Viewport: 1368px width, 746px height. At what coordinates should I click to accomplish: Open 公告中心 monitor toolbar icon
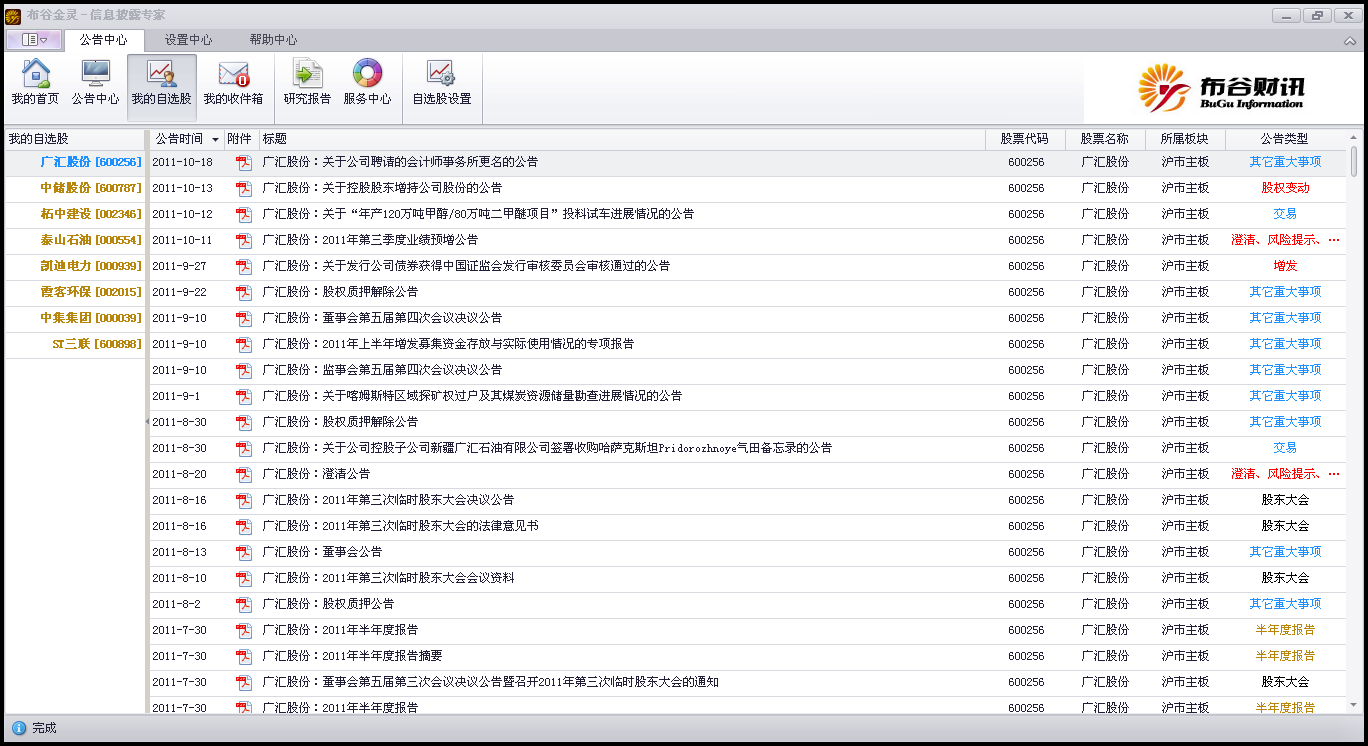[95, 83]
